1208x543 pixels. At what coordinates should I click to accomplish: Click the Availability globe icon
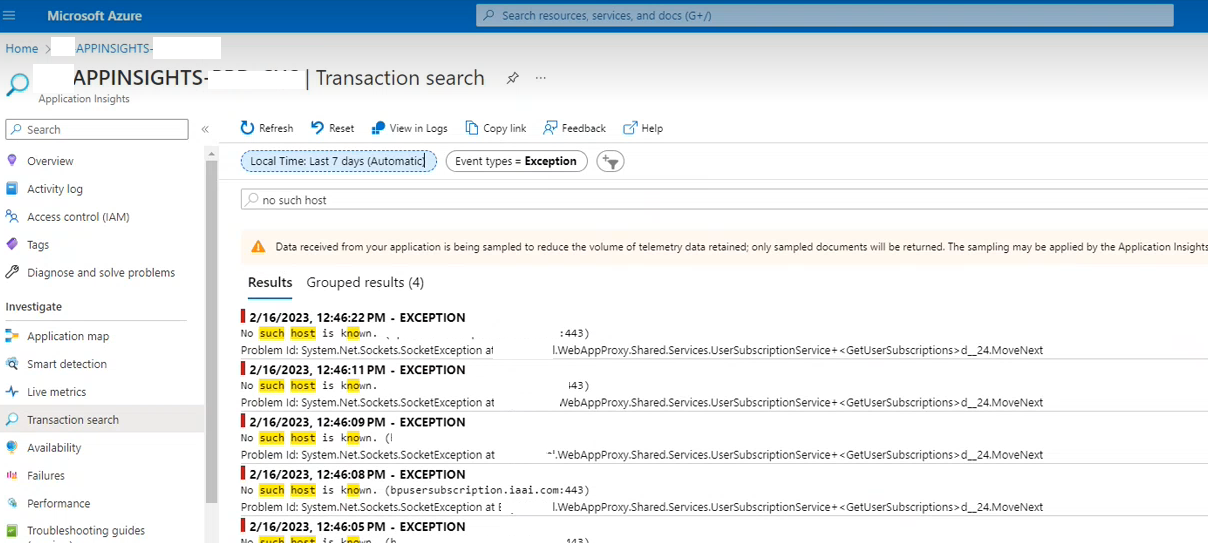point(12,448)
